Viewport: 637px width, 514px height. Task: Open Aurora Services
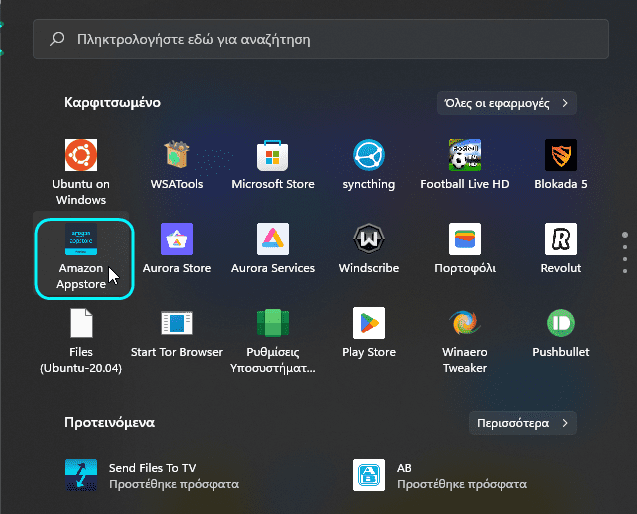[x=273, y=249]
